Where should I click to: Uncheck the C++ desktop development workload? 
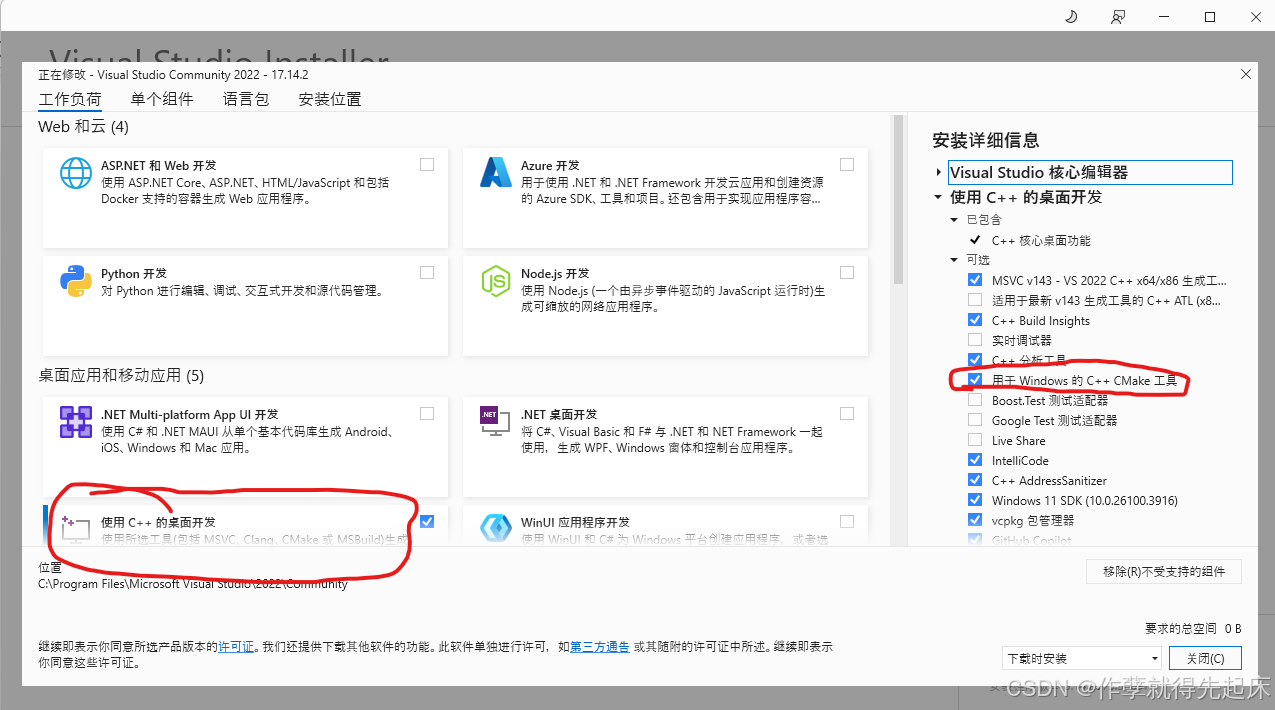tap(427, 521)
